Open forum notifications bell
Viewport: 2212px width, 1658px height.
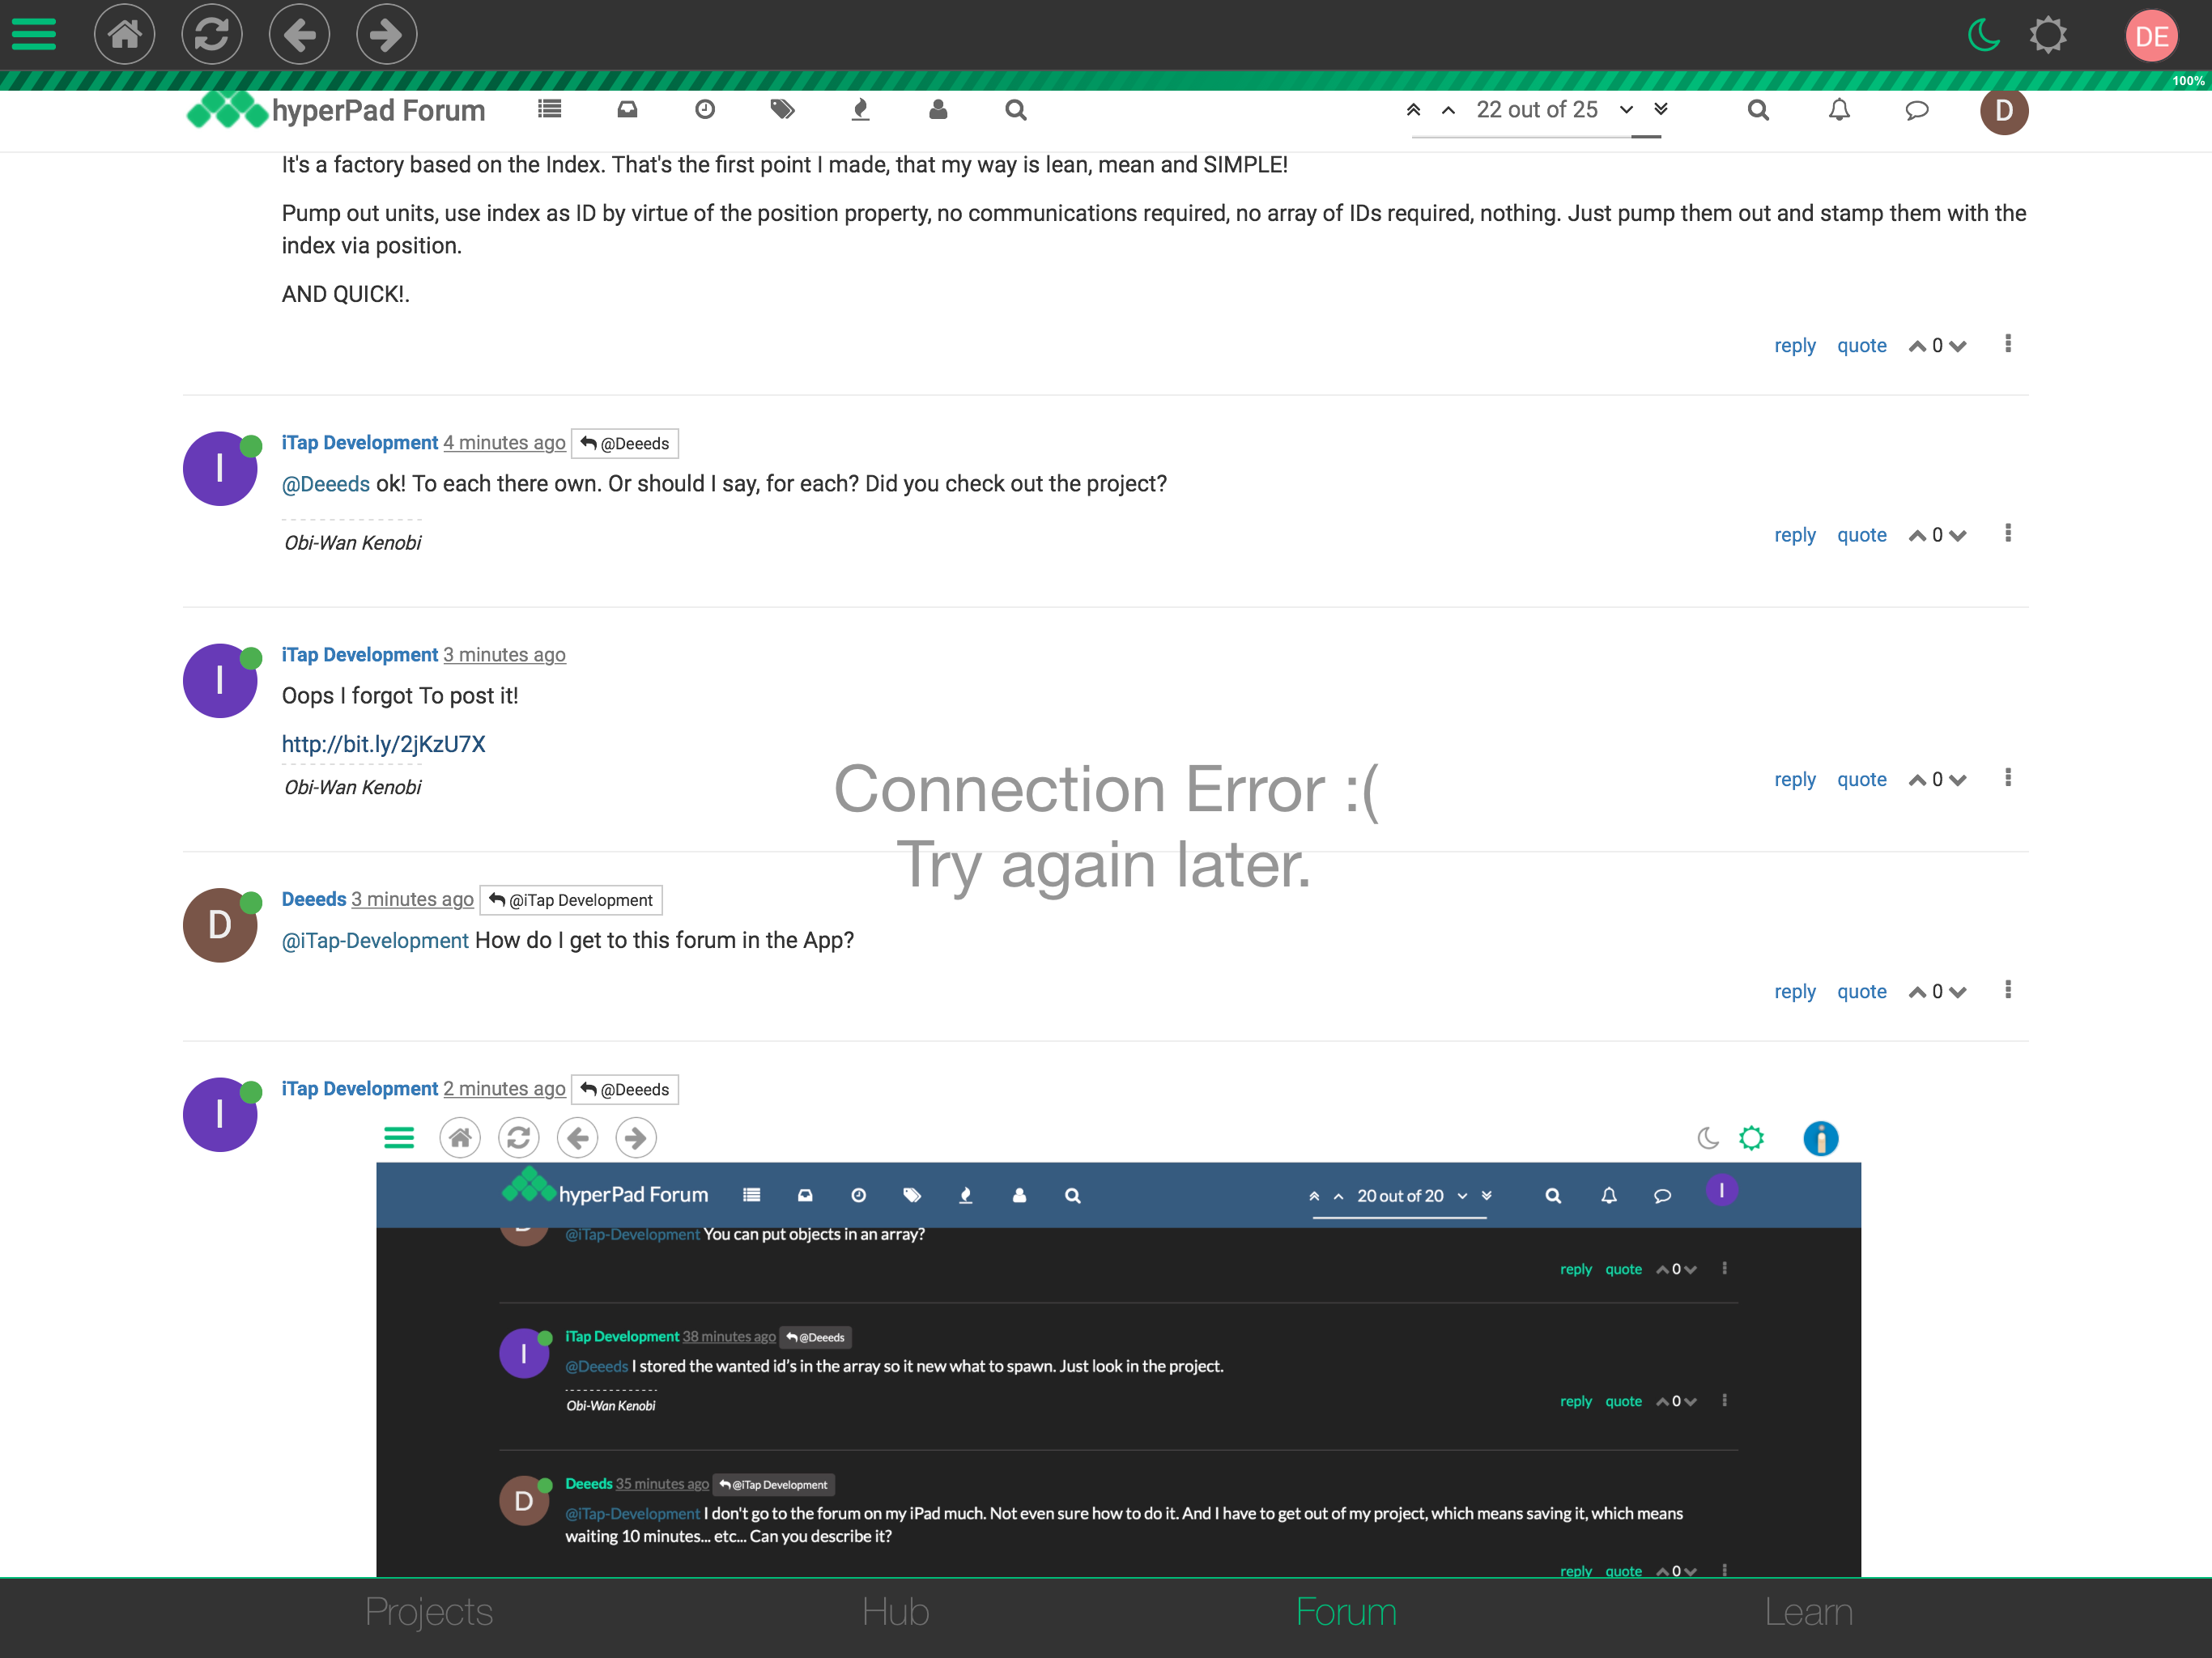(x=1838, y=110)
